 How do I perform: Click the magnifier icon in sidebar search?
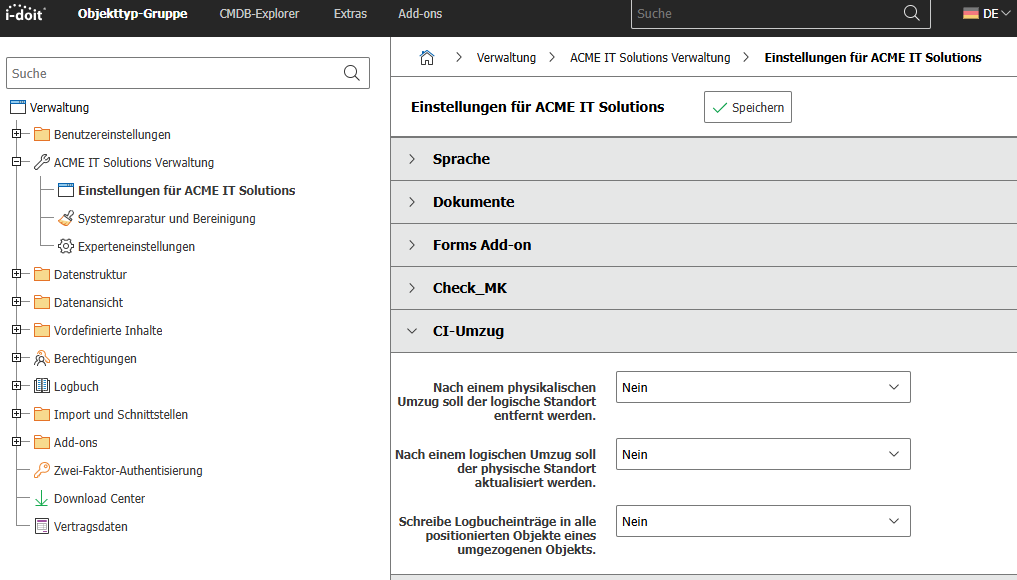click(x=352, y=73)
